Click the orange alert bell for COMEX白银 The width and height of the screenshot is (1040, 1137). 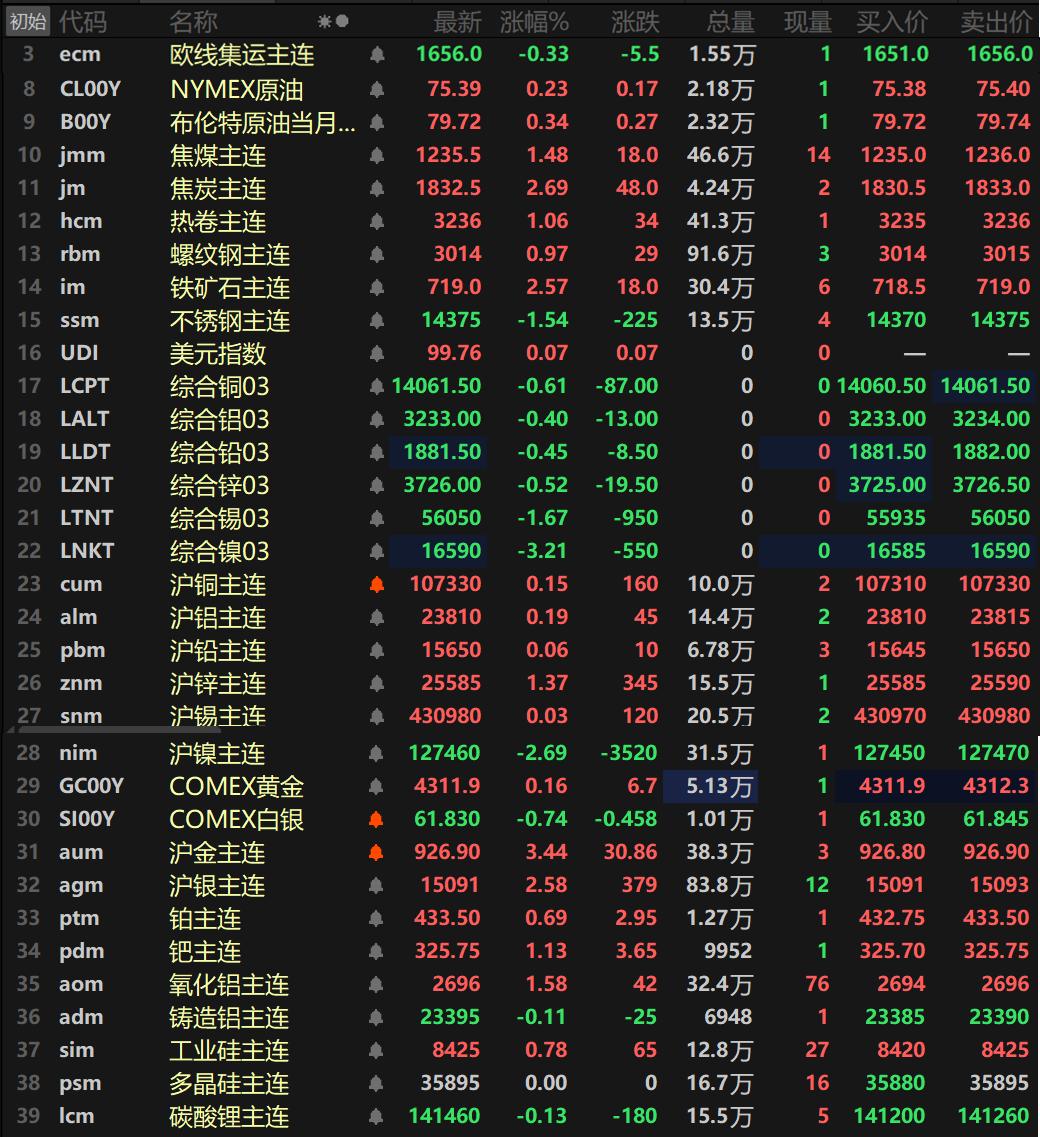coord(376,819)
